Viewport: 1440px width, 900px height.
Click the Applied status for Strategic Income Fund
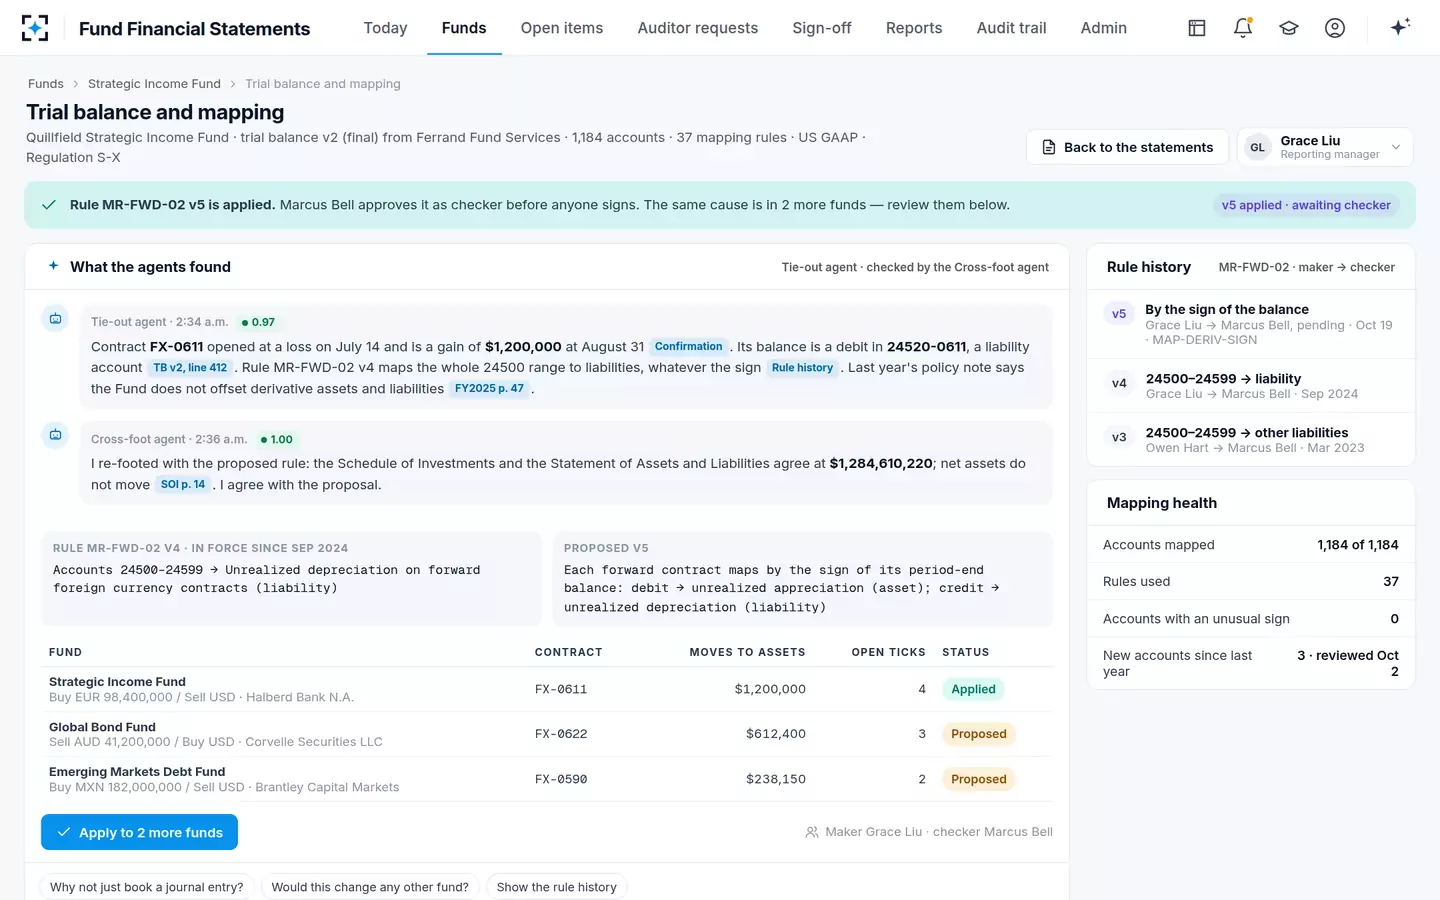(x=973, y=689)
